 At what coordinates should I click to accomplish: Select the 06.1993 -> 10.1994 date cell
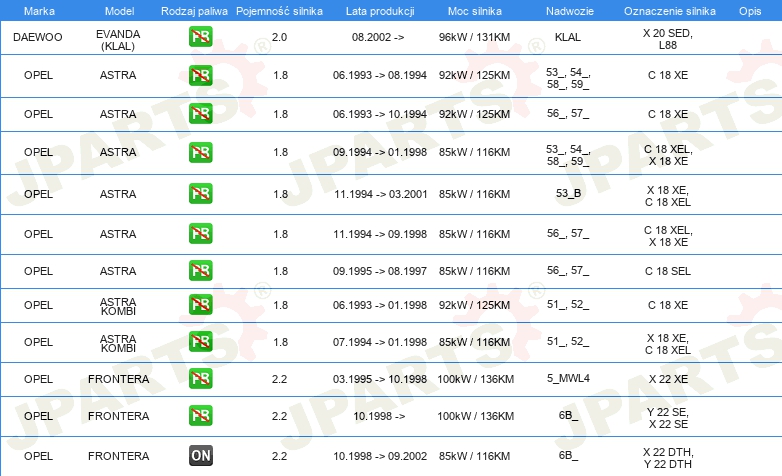tap(380, 114)
